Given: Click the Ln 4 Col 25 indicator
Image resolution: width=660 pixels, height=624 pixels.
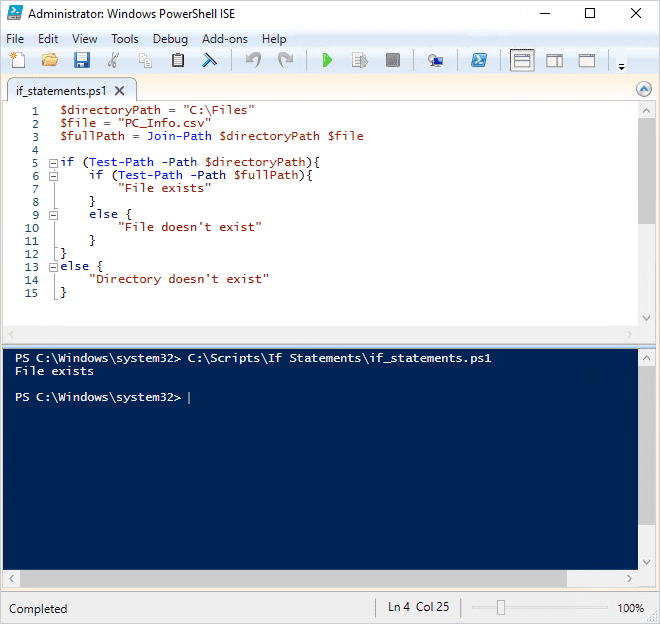Looking at the screenshot, I should 418,607.
